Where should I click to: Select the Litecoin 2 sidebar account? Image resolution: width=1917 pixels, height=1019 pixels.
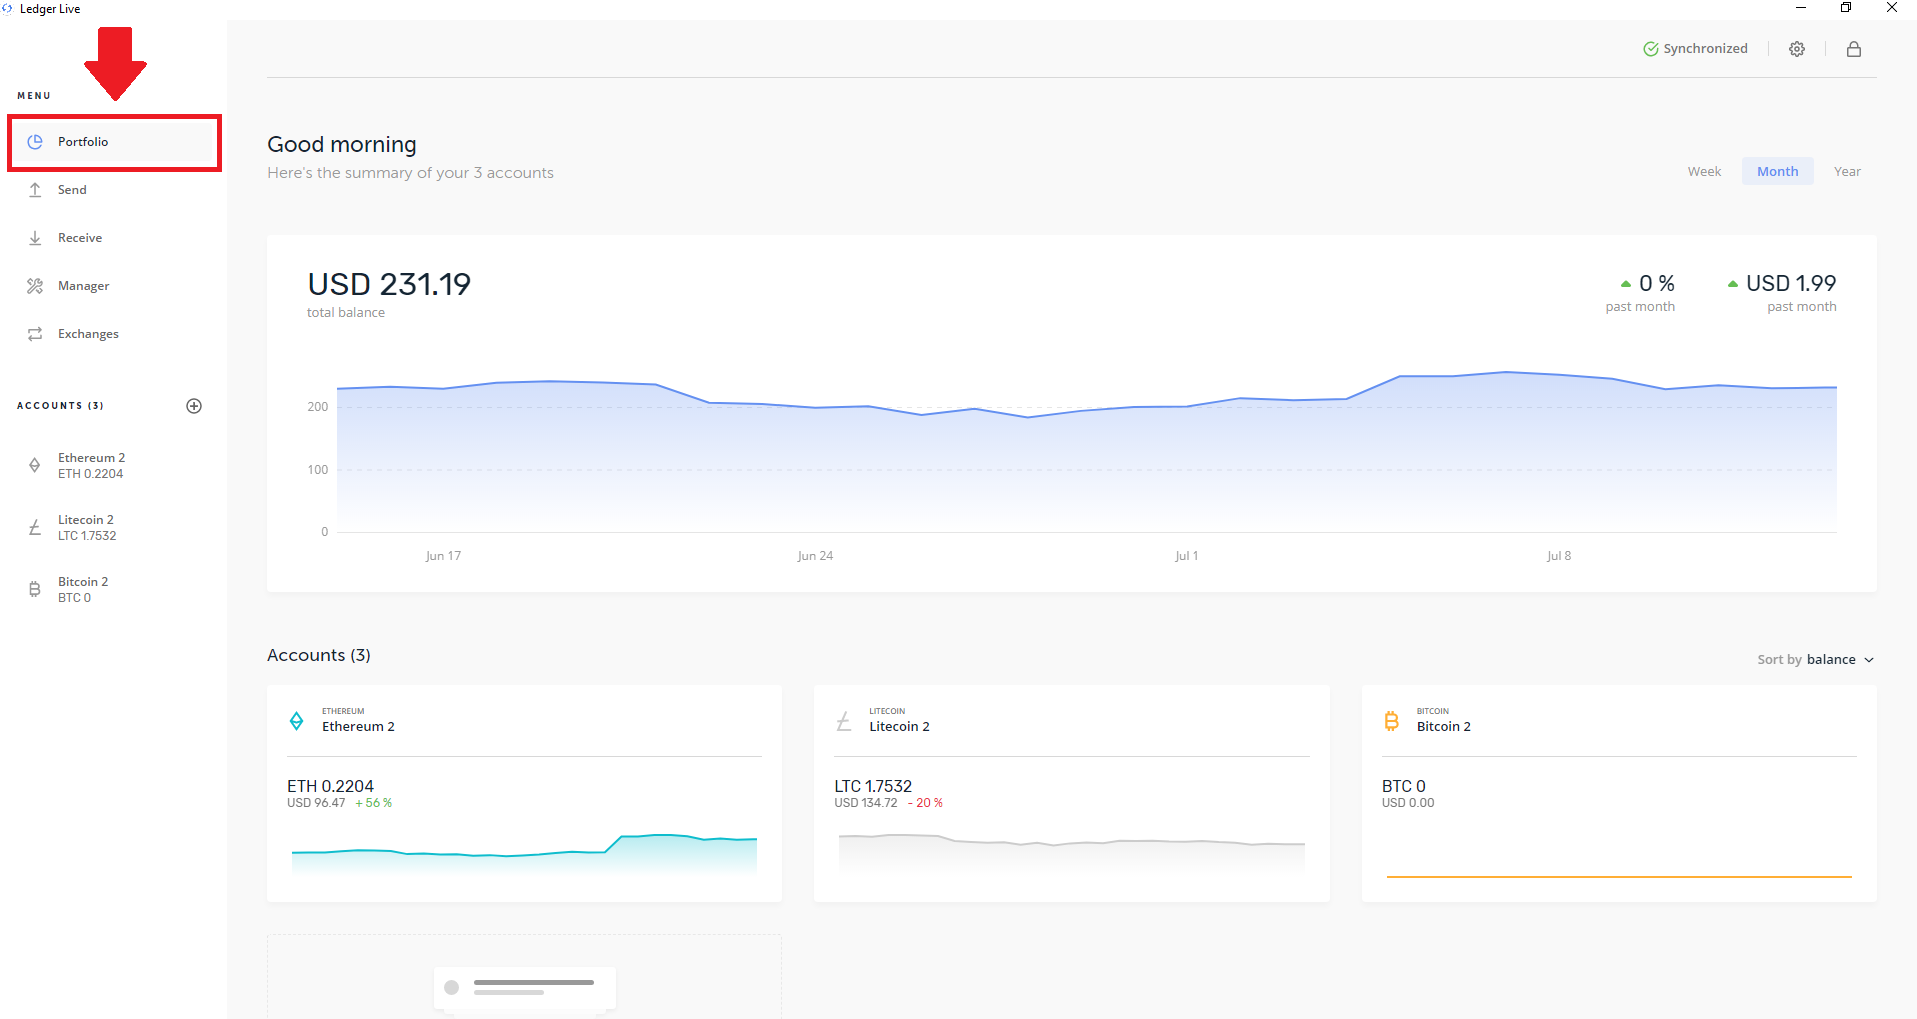click(114, 528)
